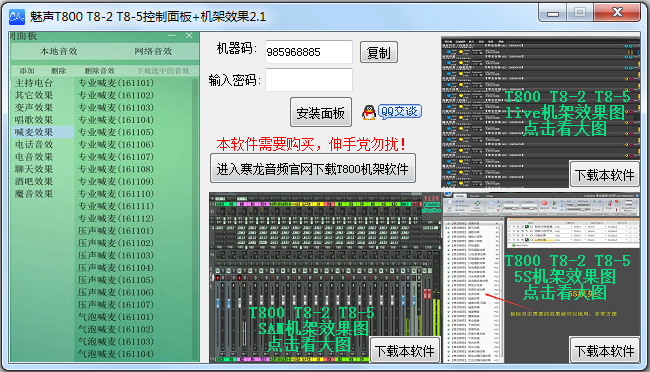Select the 魔音效果 category

34,194
